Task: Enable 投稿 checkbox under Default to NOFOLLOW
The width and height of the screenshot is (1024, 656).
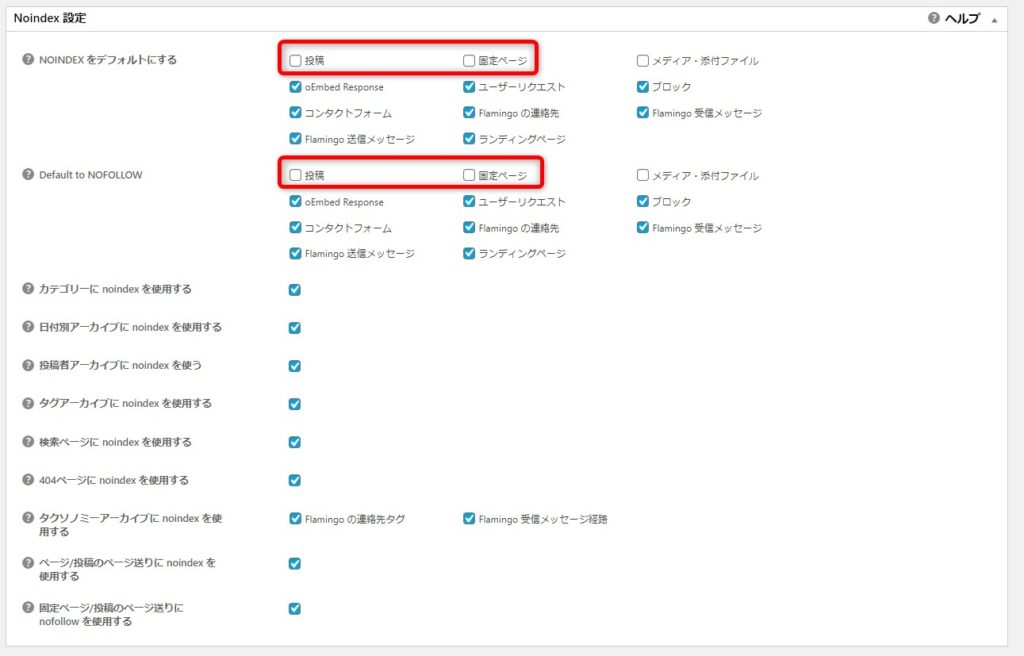Action: tap(295, 175)
